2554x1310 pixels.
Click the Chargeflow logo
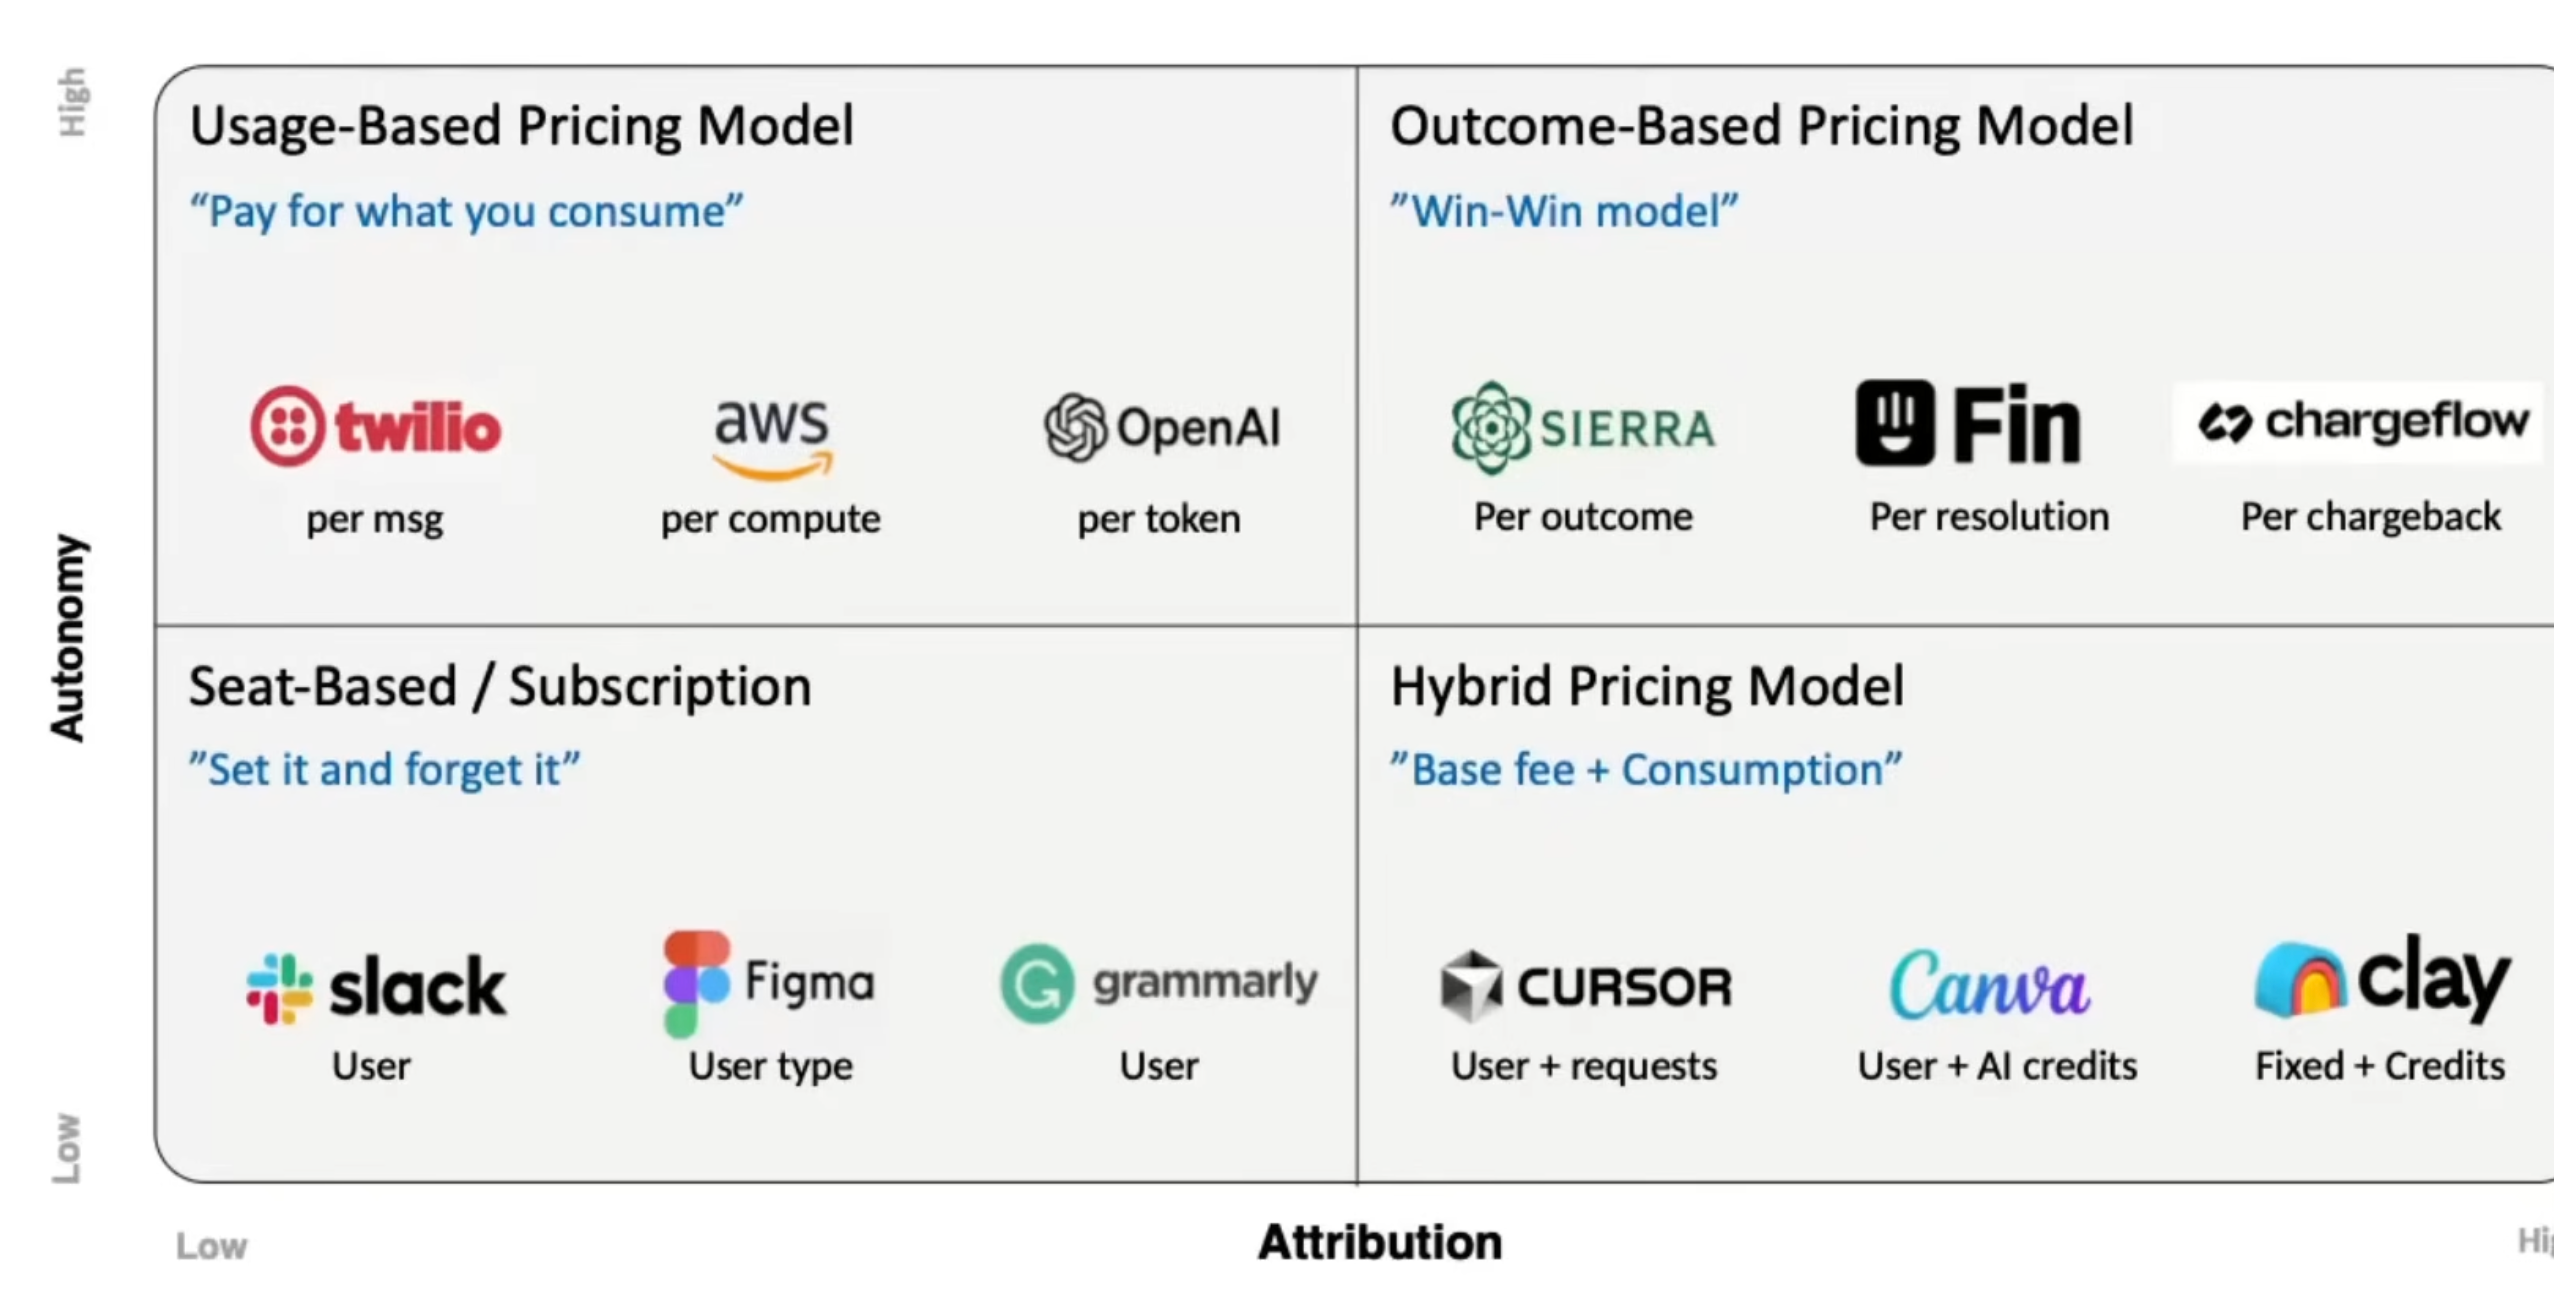(x=2362, y=422)
